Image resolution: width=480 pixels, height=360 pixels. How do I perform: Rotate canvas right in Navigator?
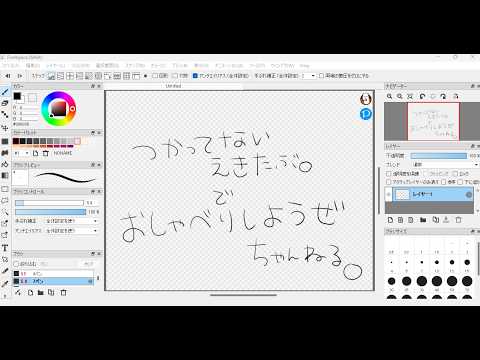[443, 96]
